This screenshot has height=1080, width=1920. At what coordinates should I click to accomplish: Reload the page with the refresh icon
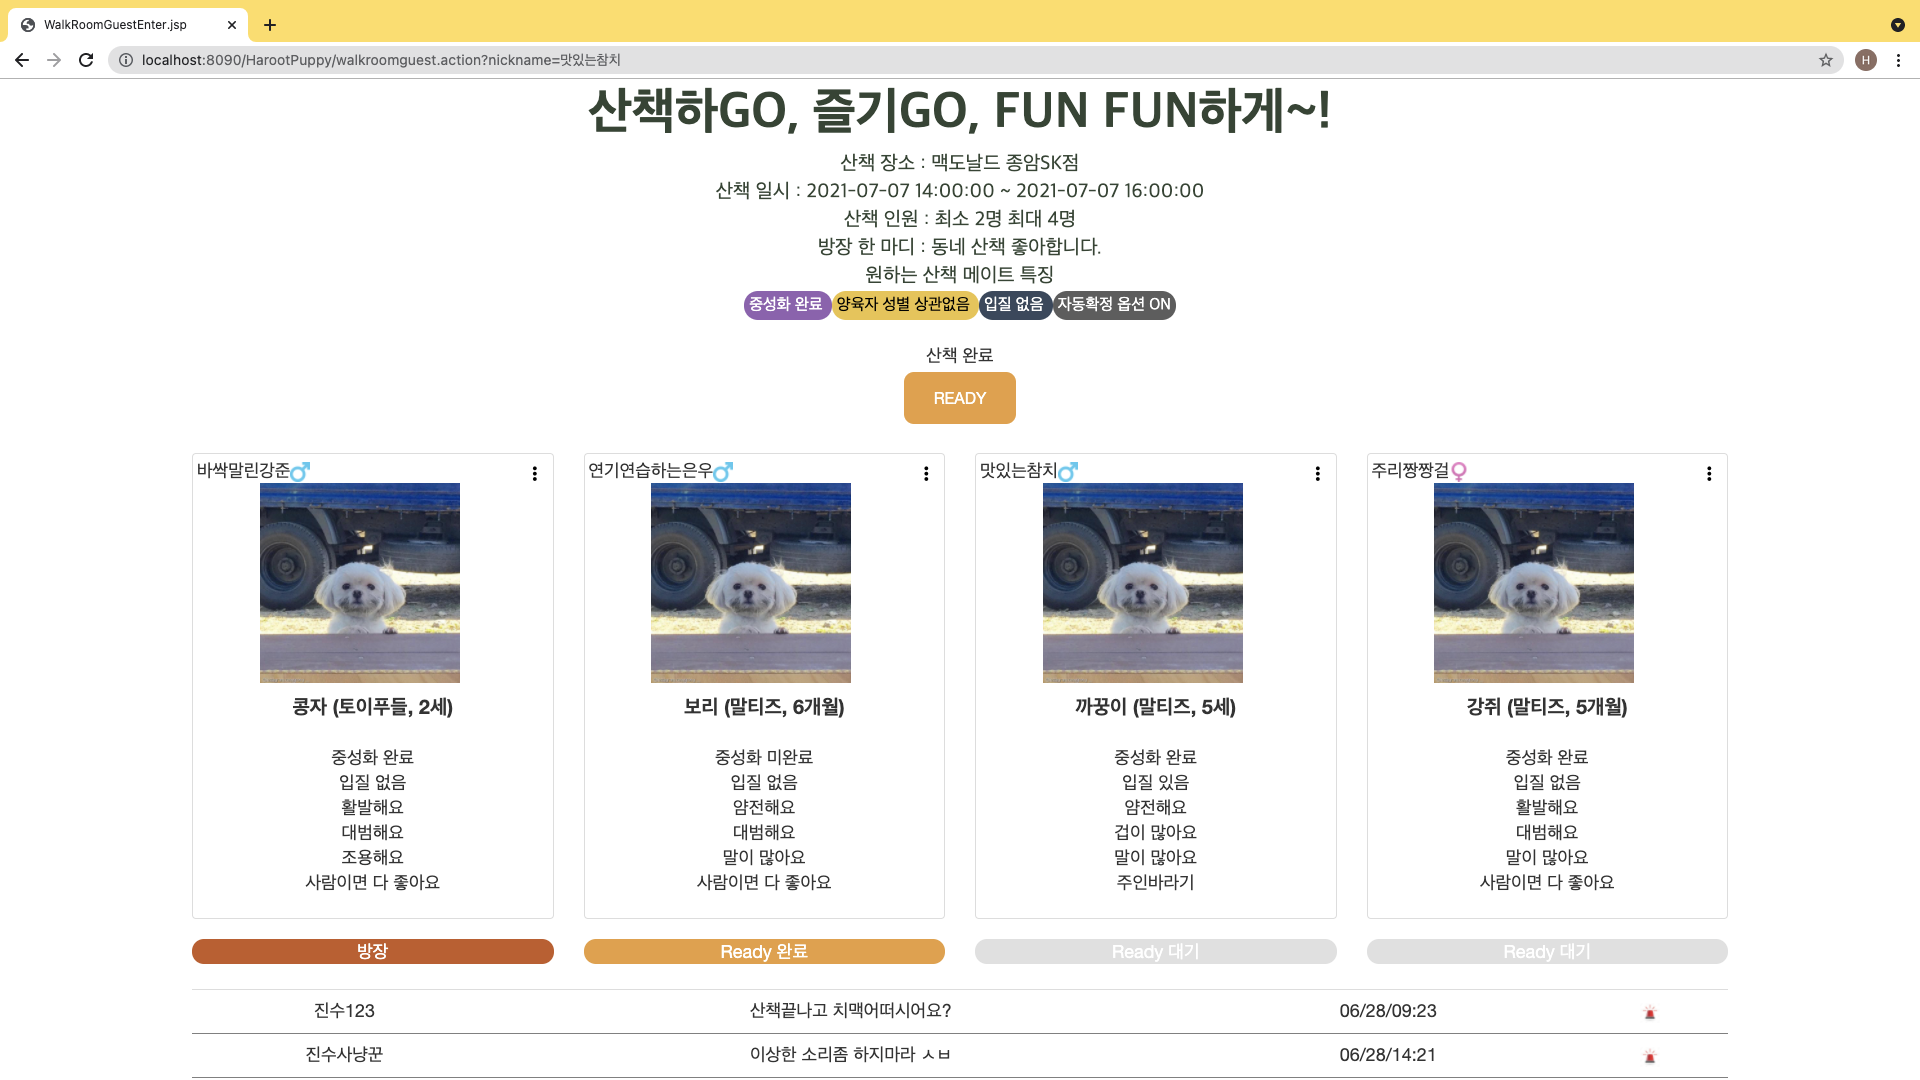pyautogui.click(x=86, y=60)
